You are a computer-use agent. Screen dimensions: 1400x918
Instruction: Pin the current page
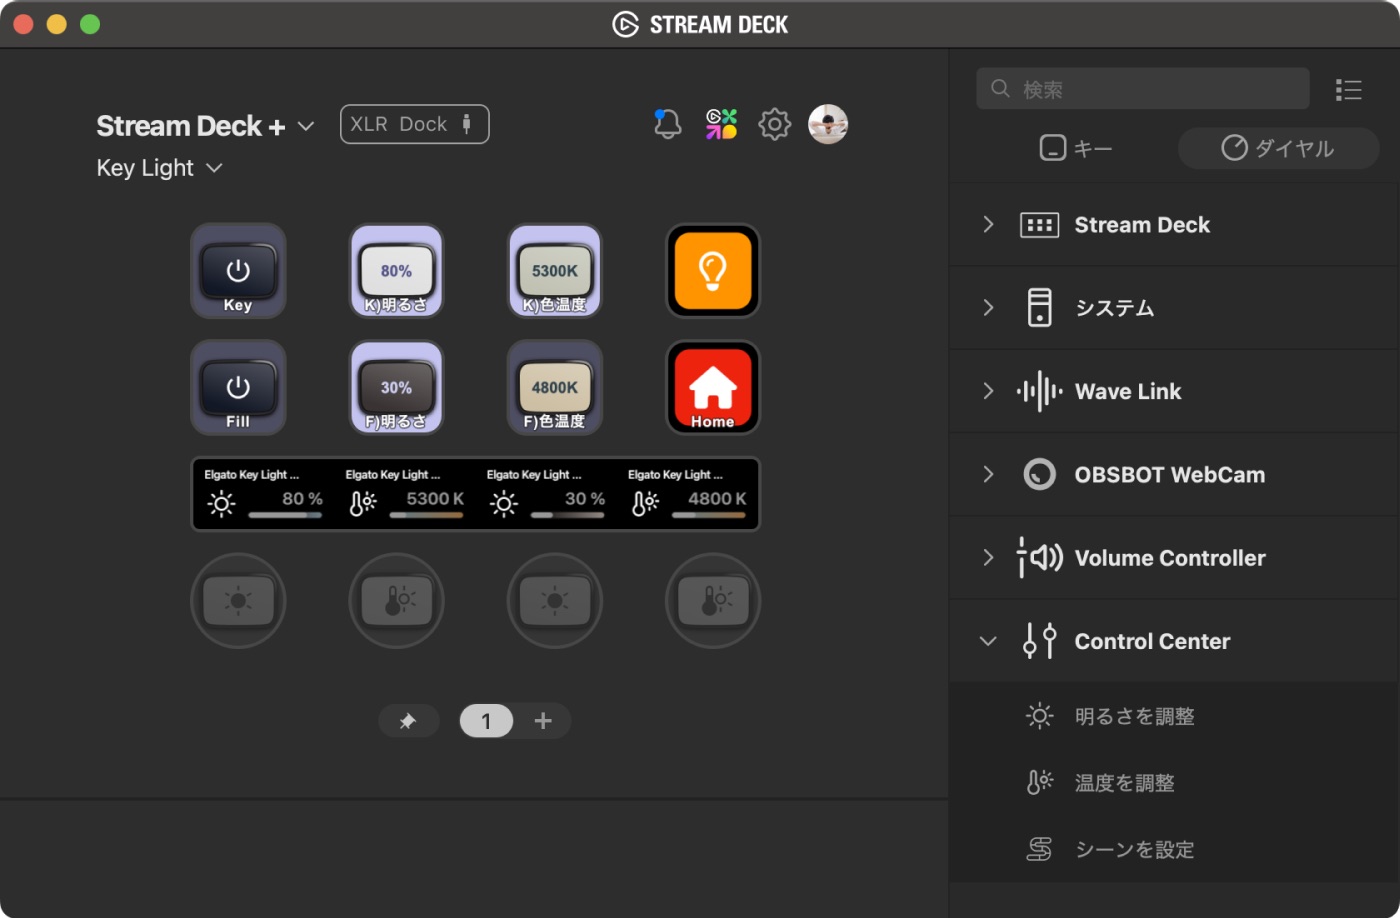408,721
